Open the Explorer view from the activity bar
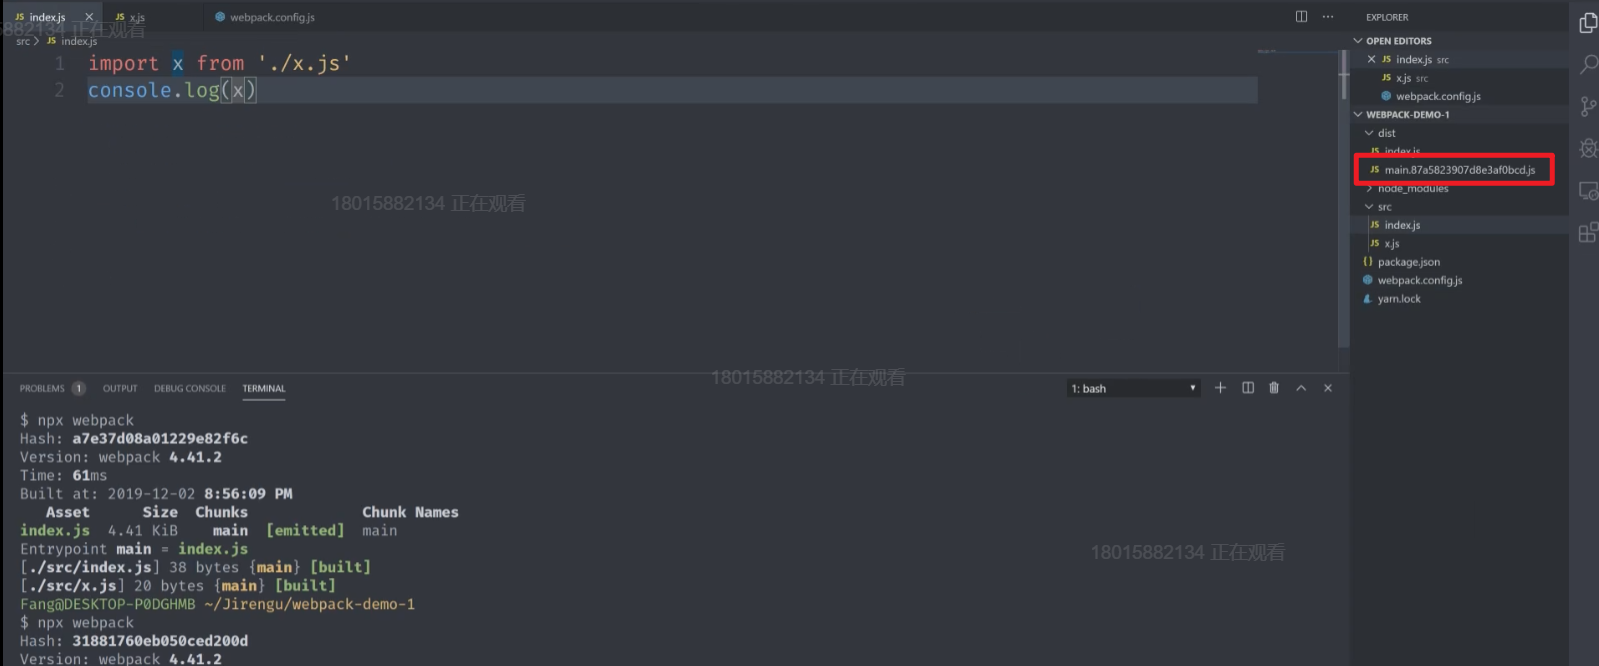1599x666 pixels. [x=1587, y=22]
